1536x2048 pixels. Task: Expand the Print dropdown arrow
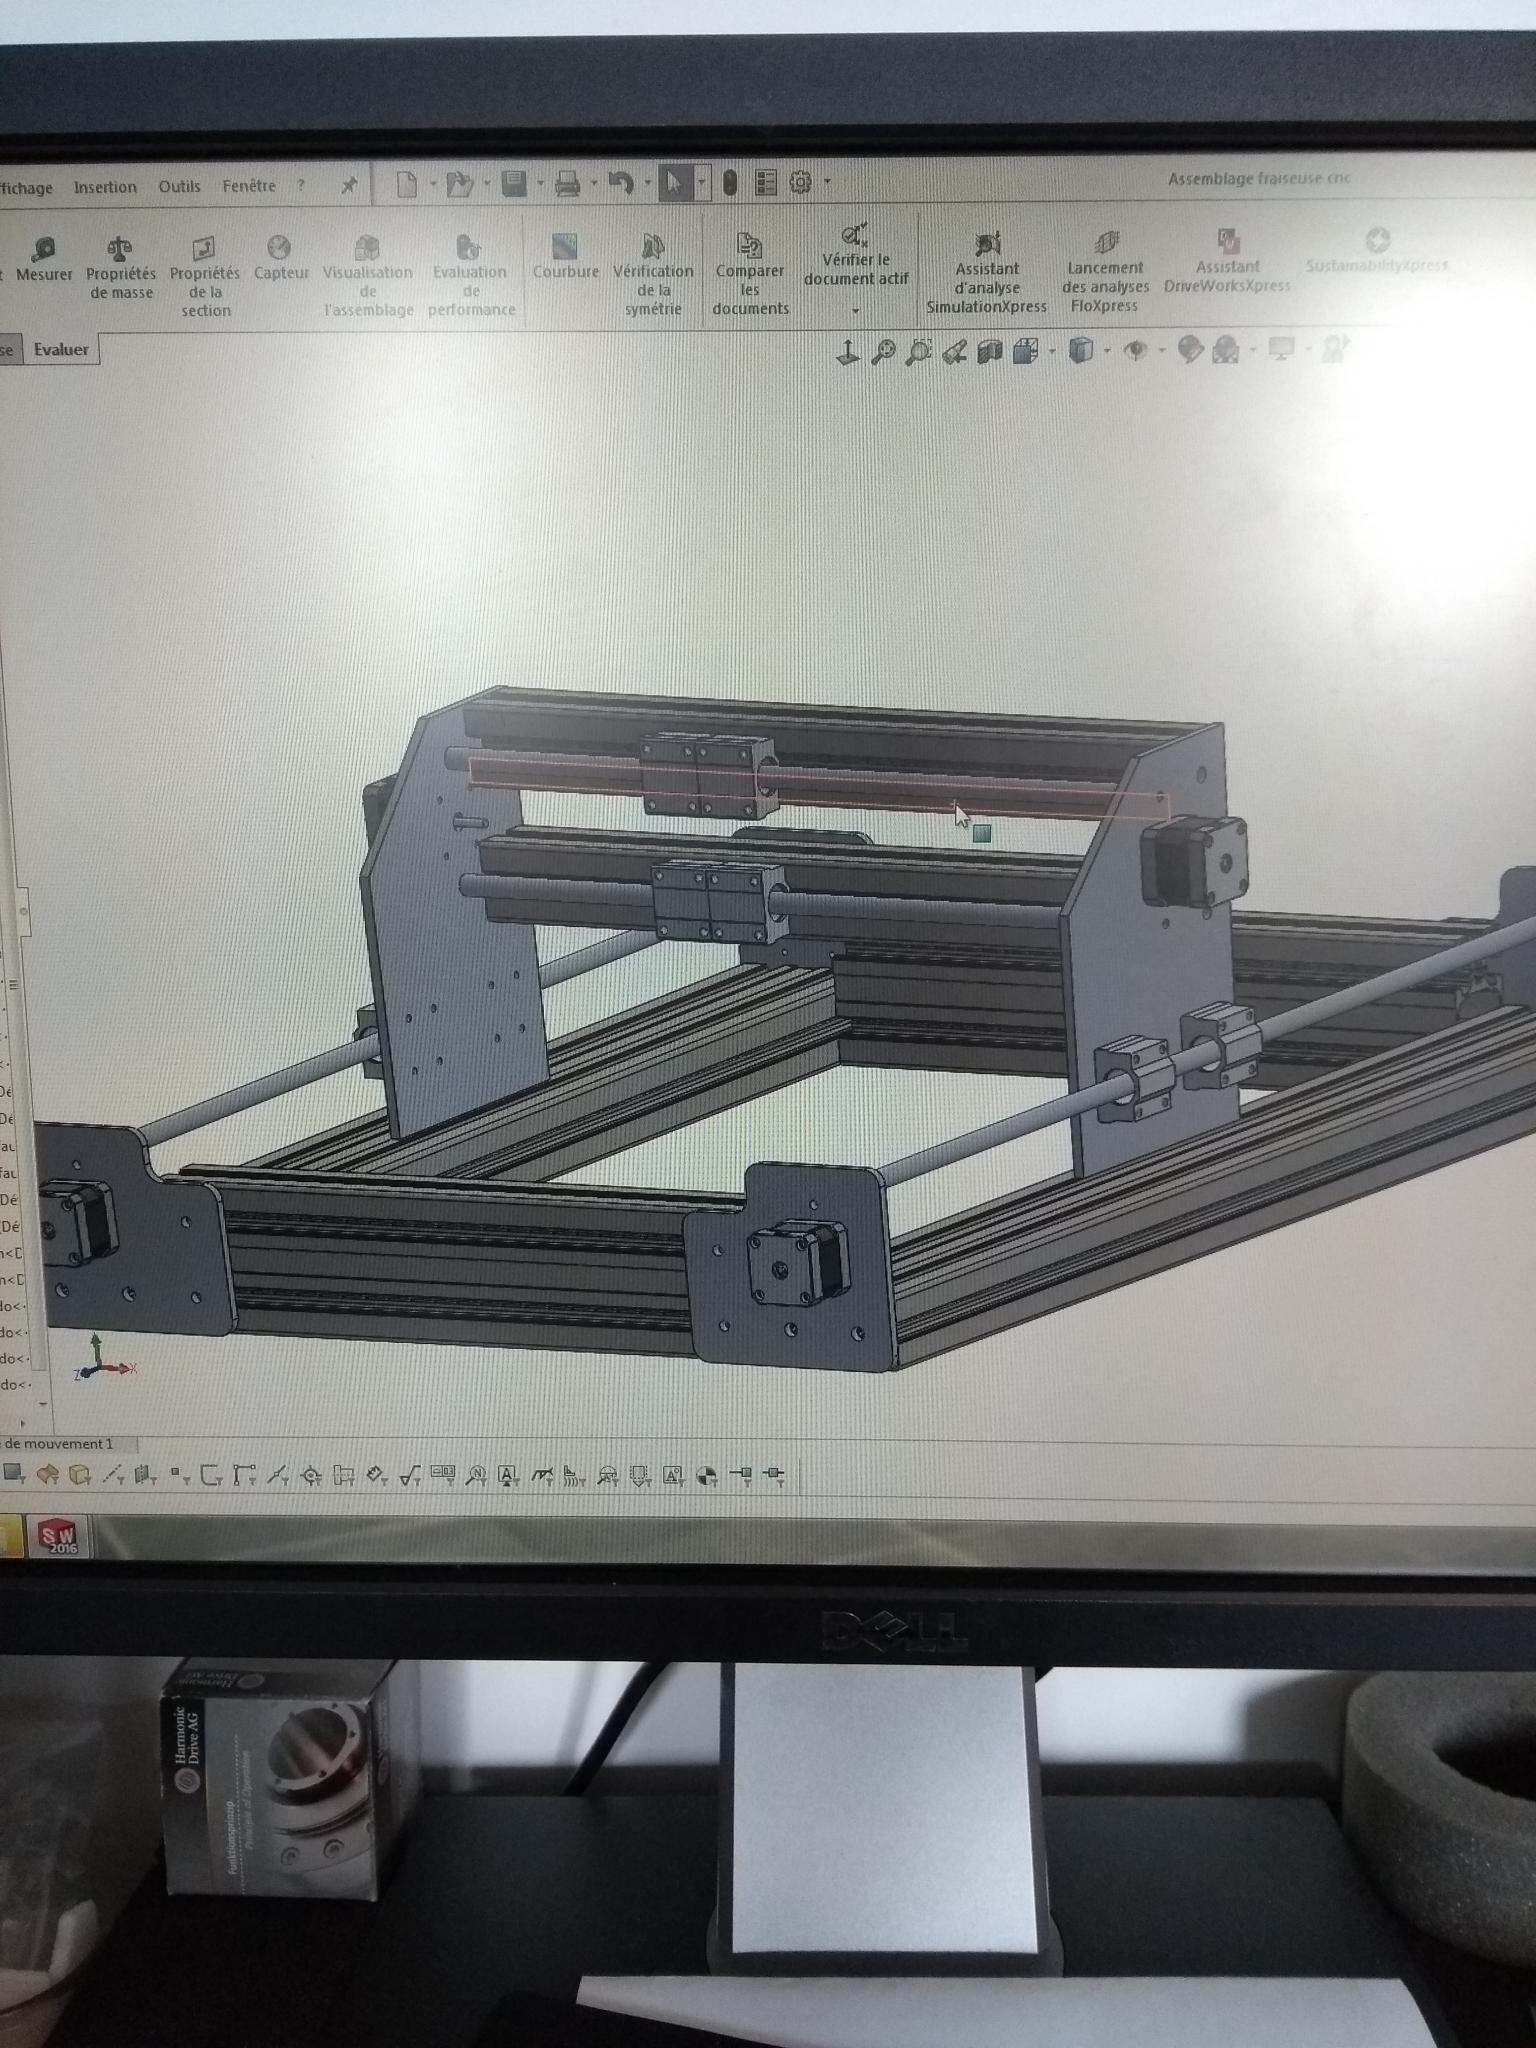(594, 184)
